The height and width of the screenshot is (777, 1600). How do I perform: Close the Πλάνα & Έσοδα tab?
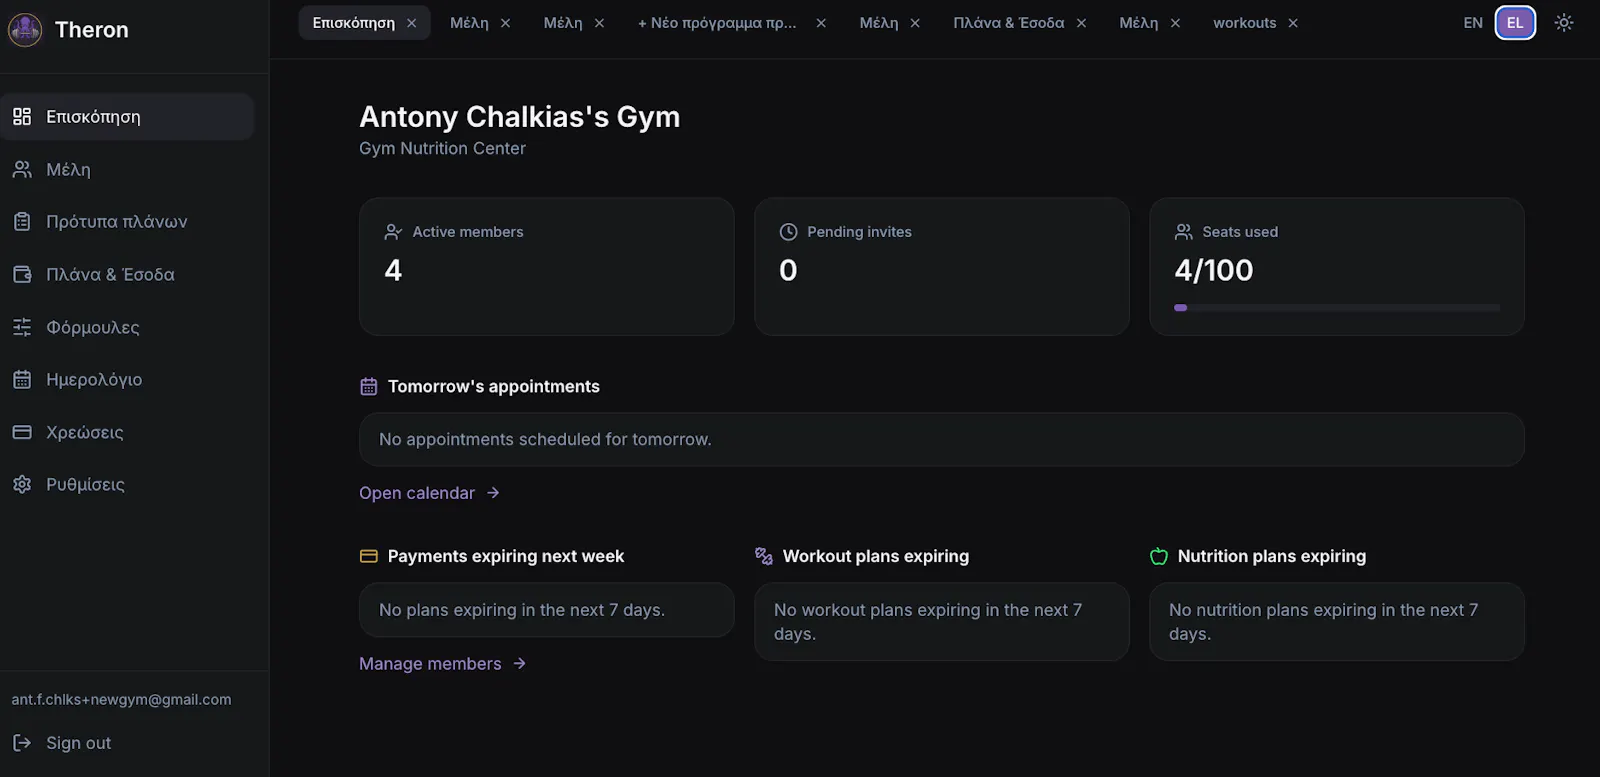click(1081, 23)
